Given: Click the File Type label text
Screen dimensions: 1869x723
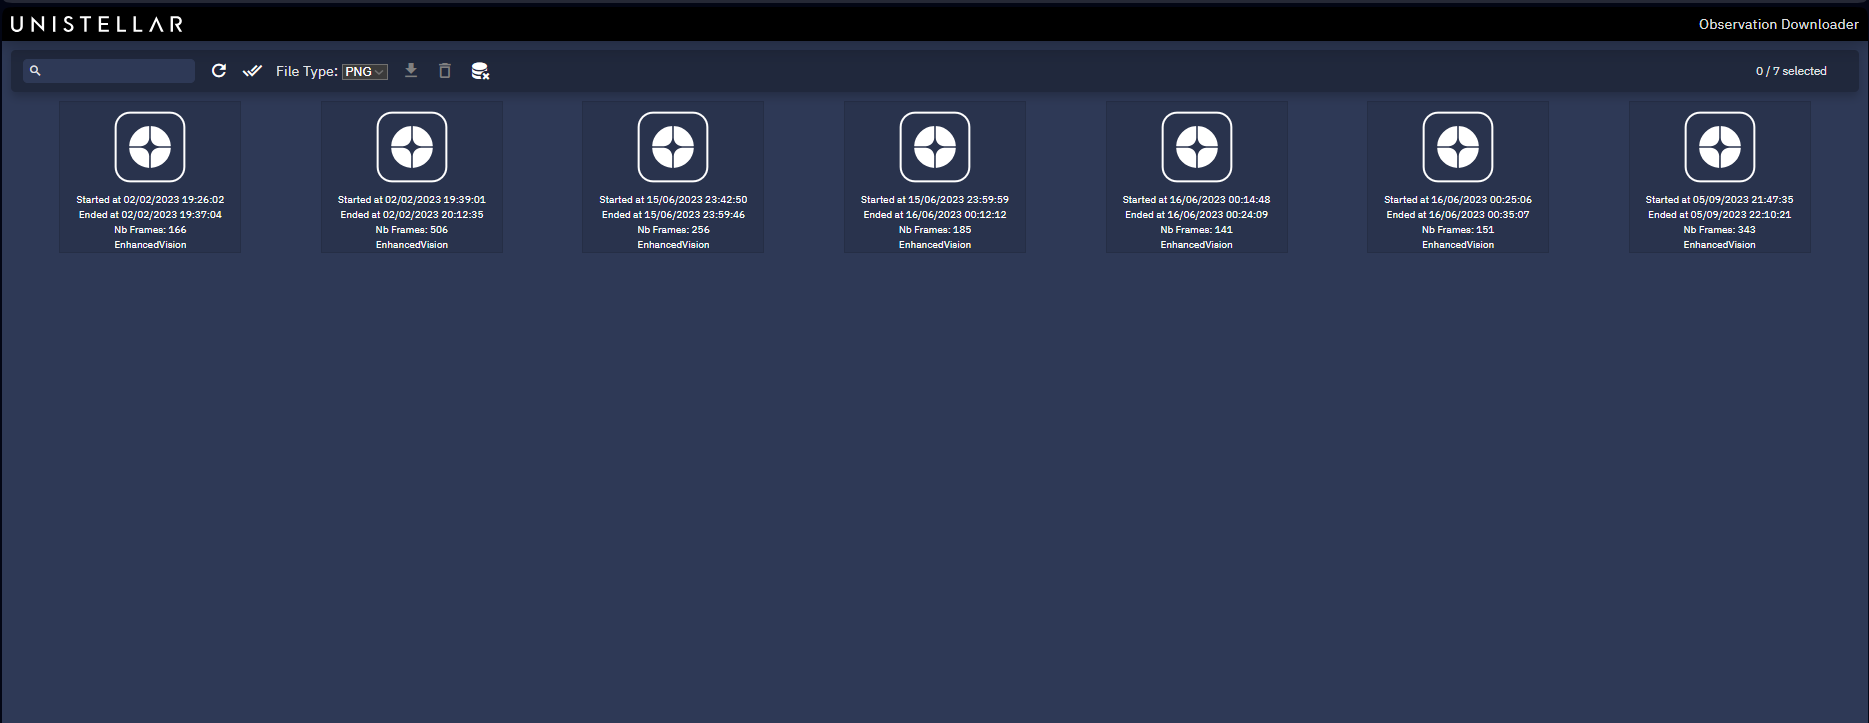Looking at the screenshot, I should coord(306,72).
